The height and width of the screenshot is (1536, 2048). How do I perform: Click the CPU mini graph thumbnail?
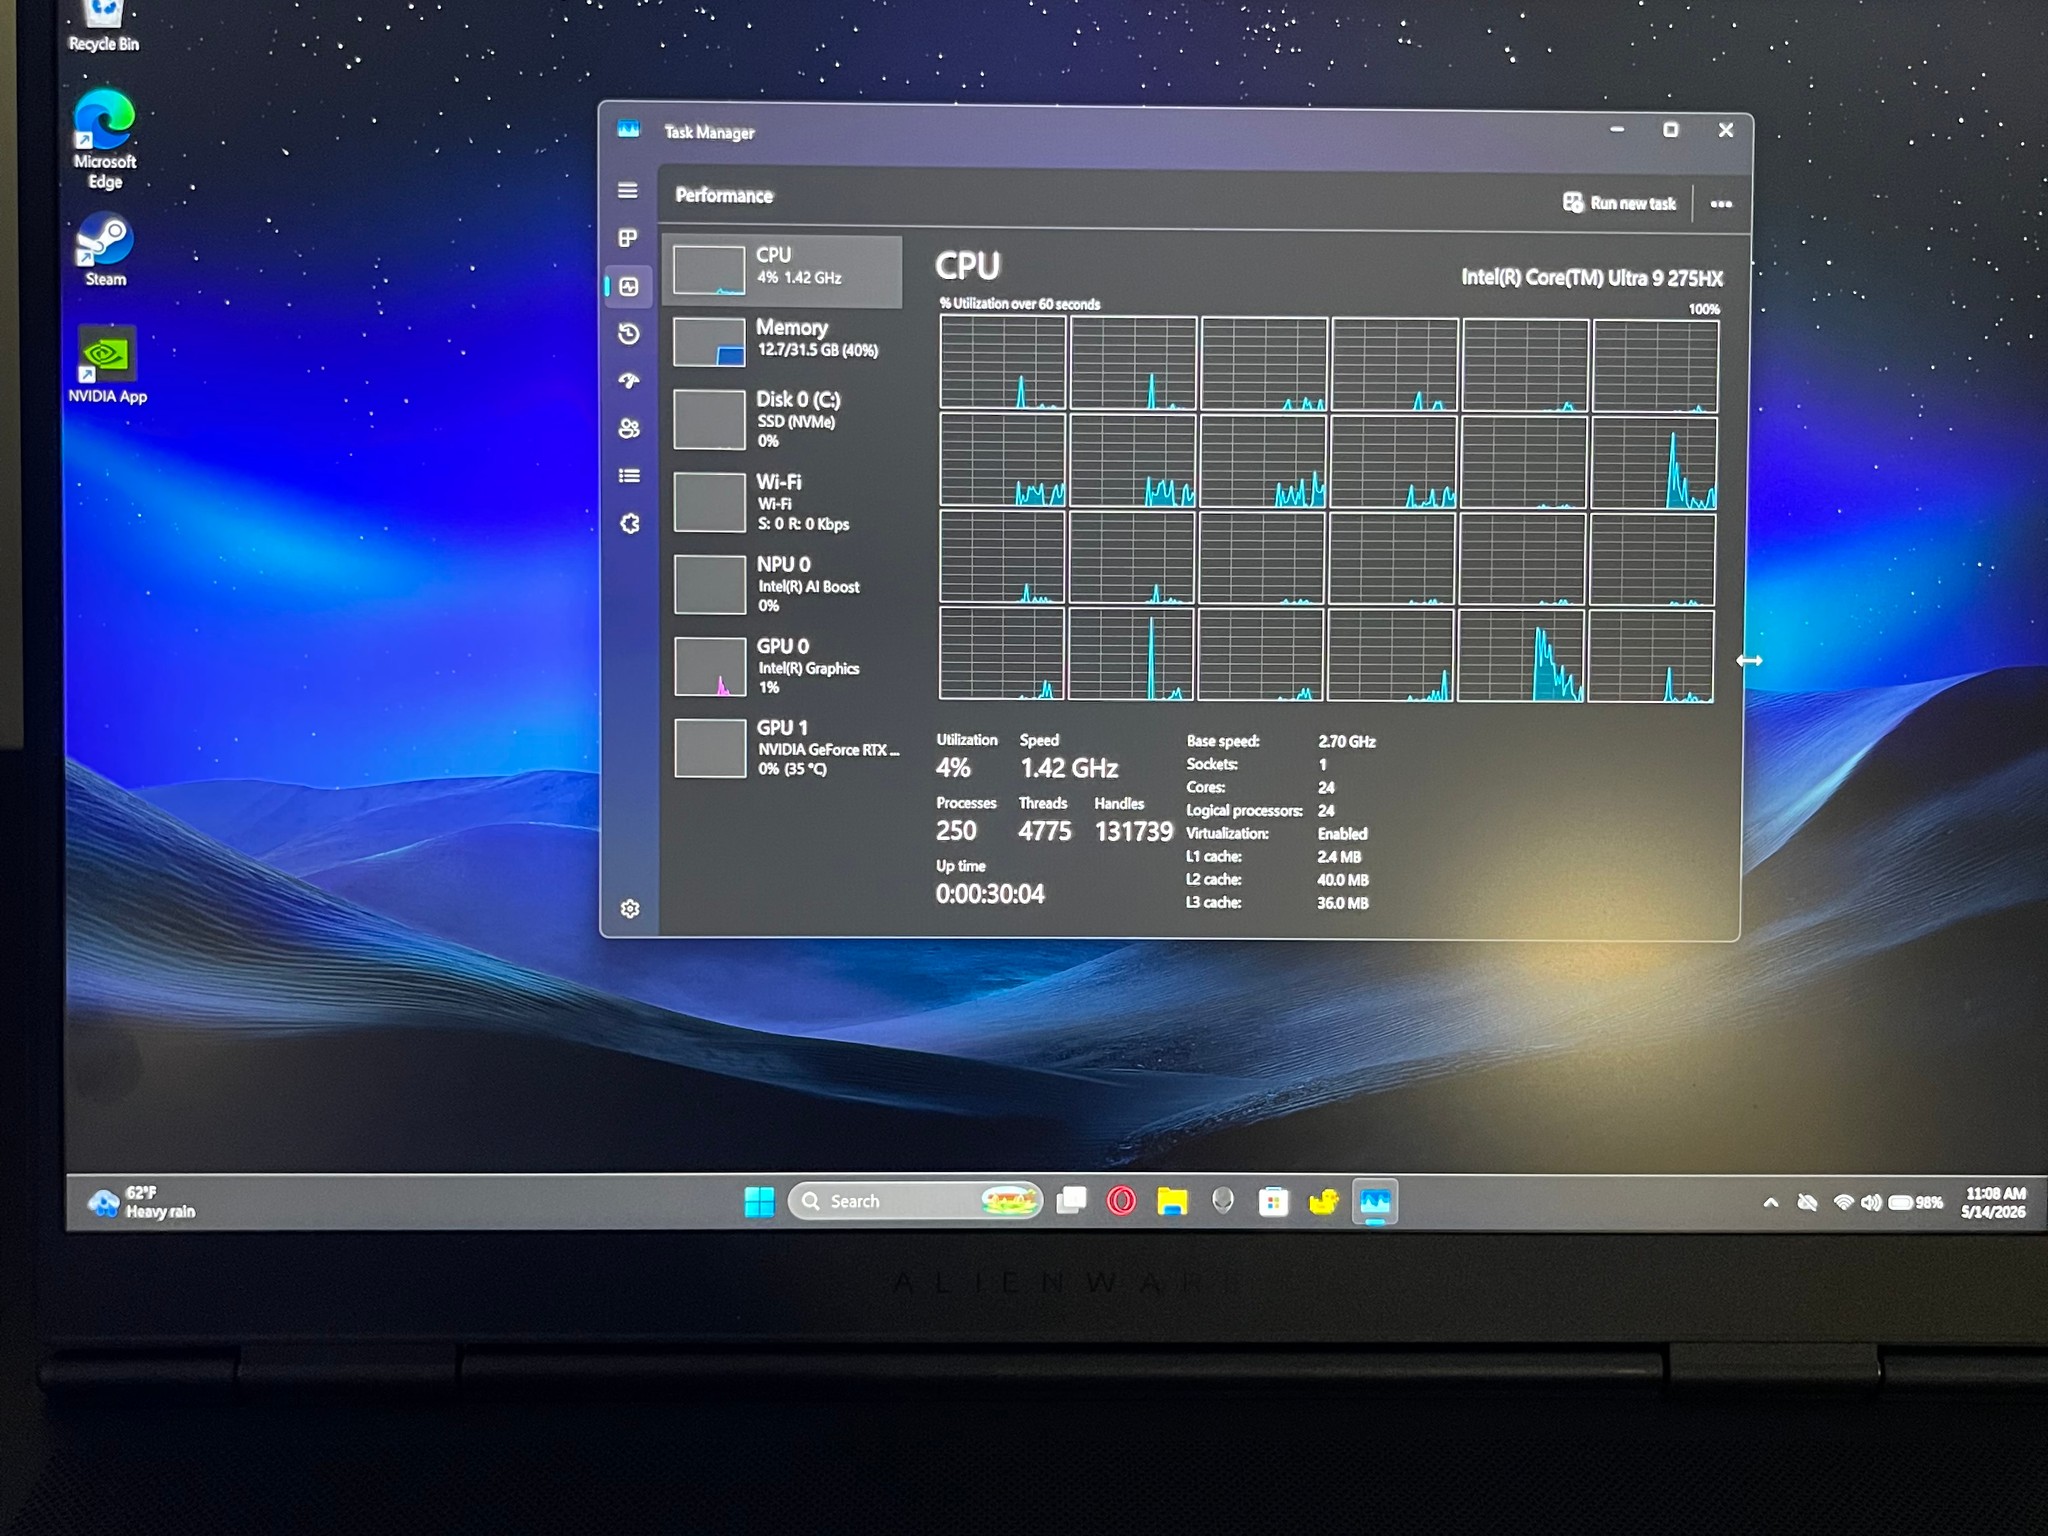(x=709, y=271)
